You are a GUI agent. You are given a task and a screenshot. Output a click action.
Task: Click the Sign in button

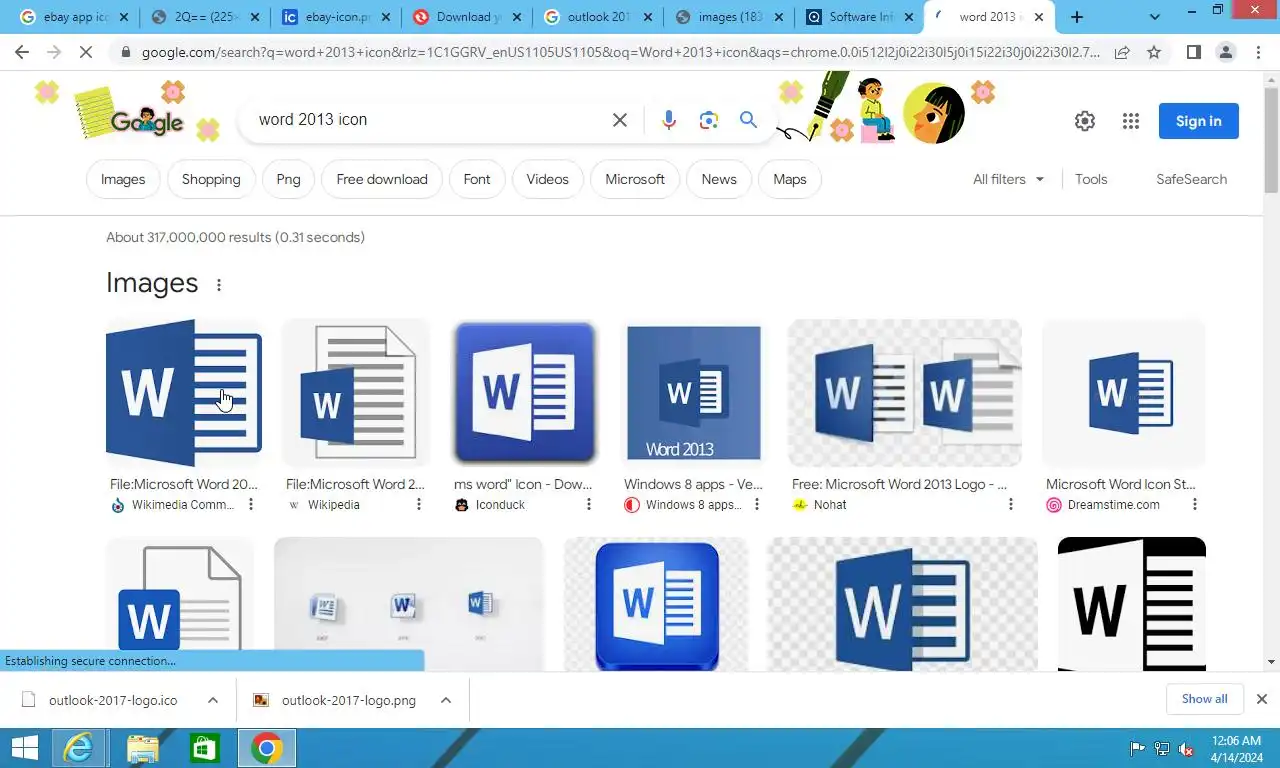point(1198,121)
